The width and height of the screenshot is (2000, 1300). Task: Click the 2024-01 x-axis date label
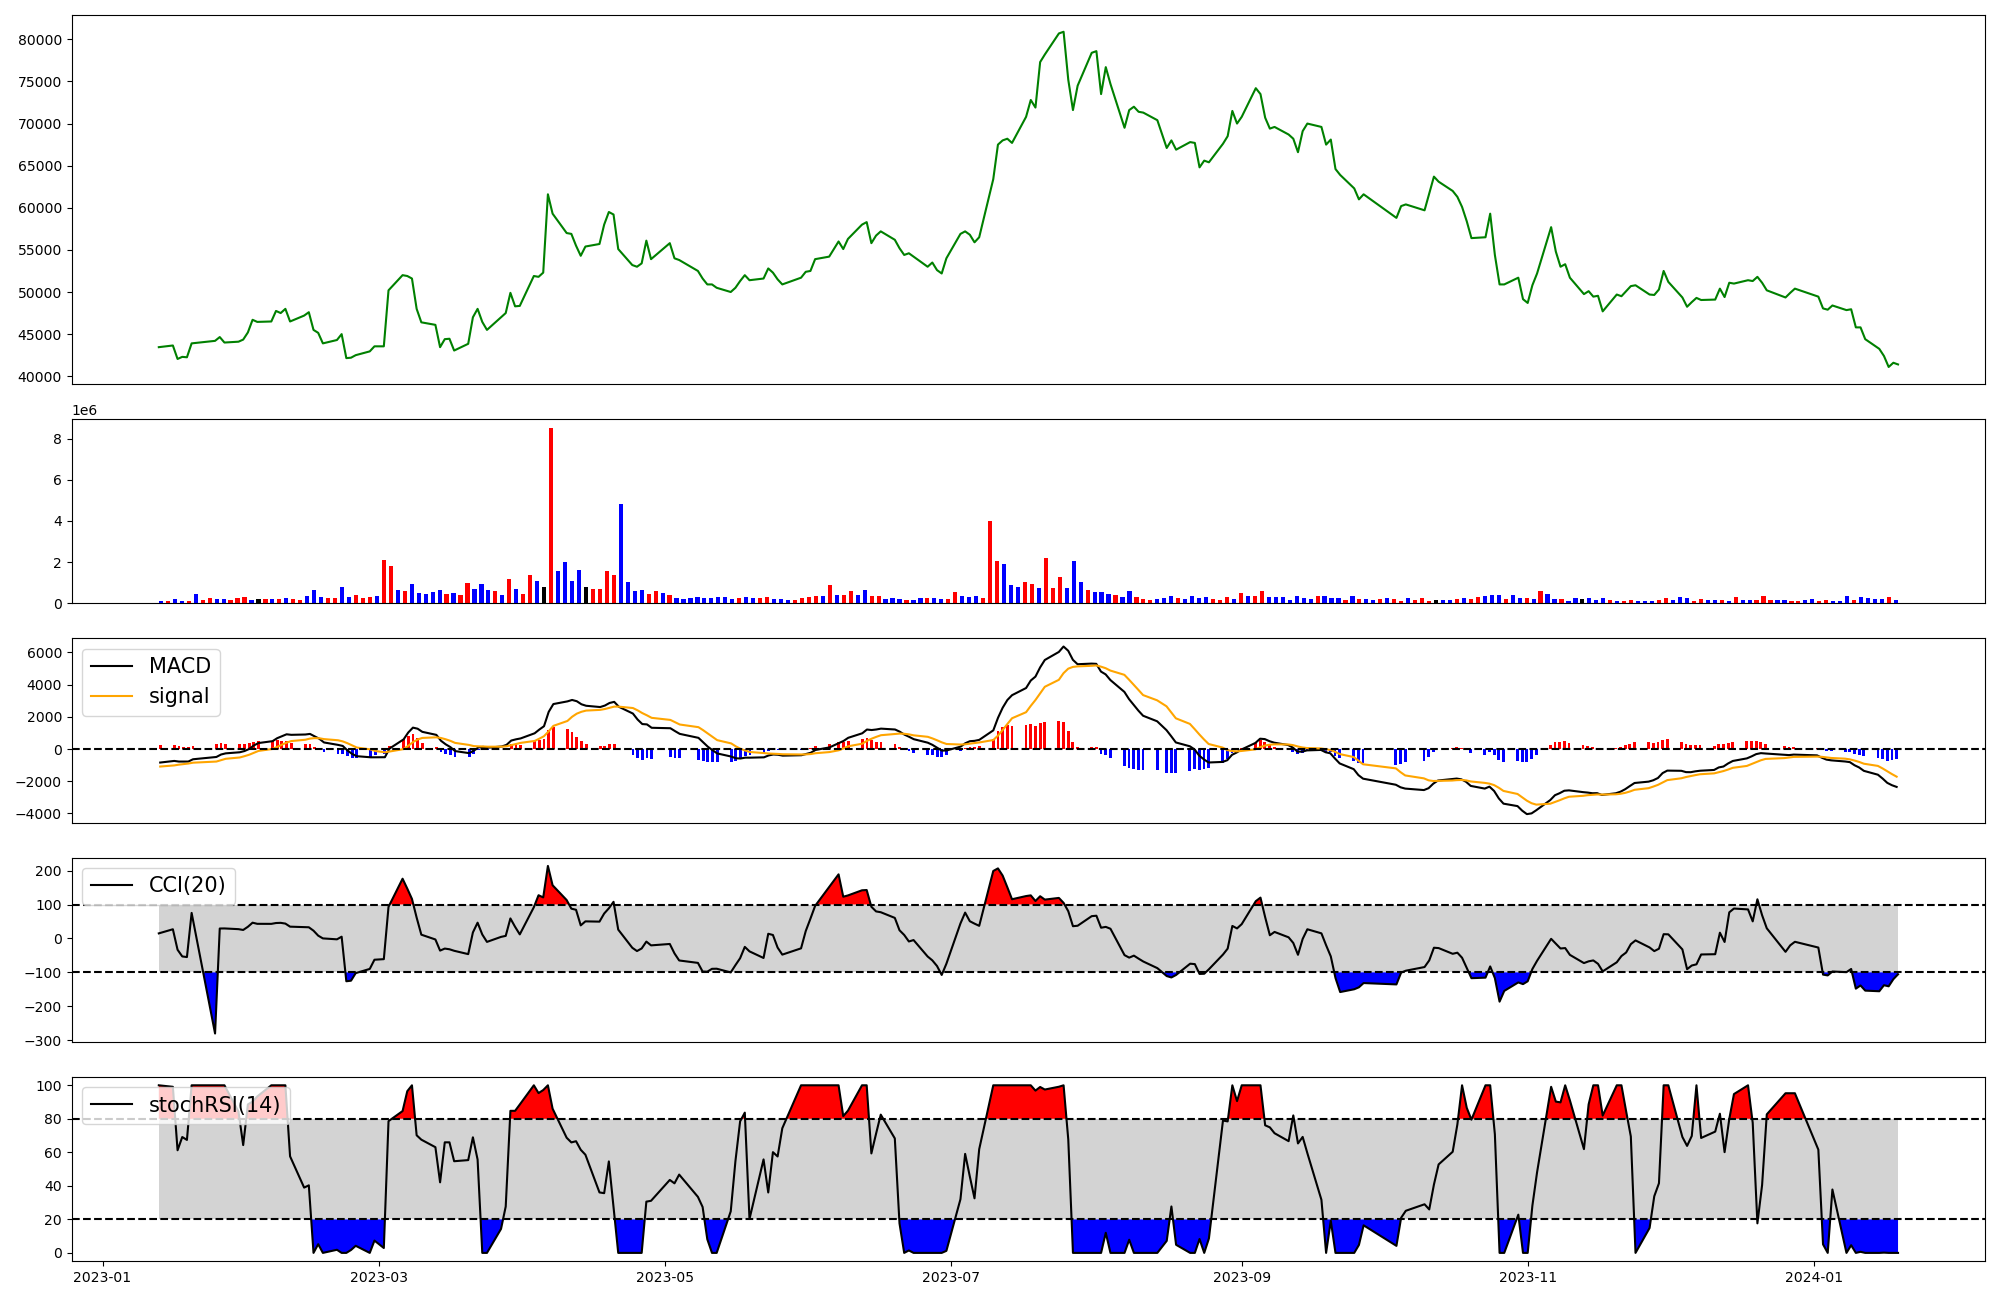coord(1814,1277)
